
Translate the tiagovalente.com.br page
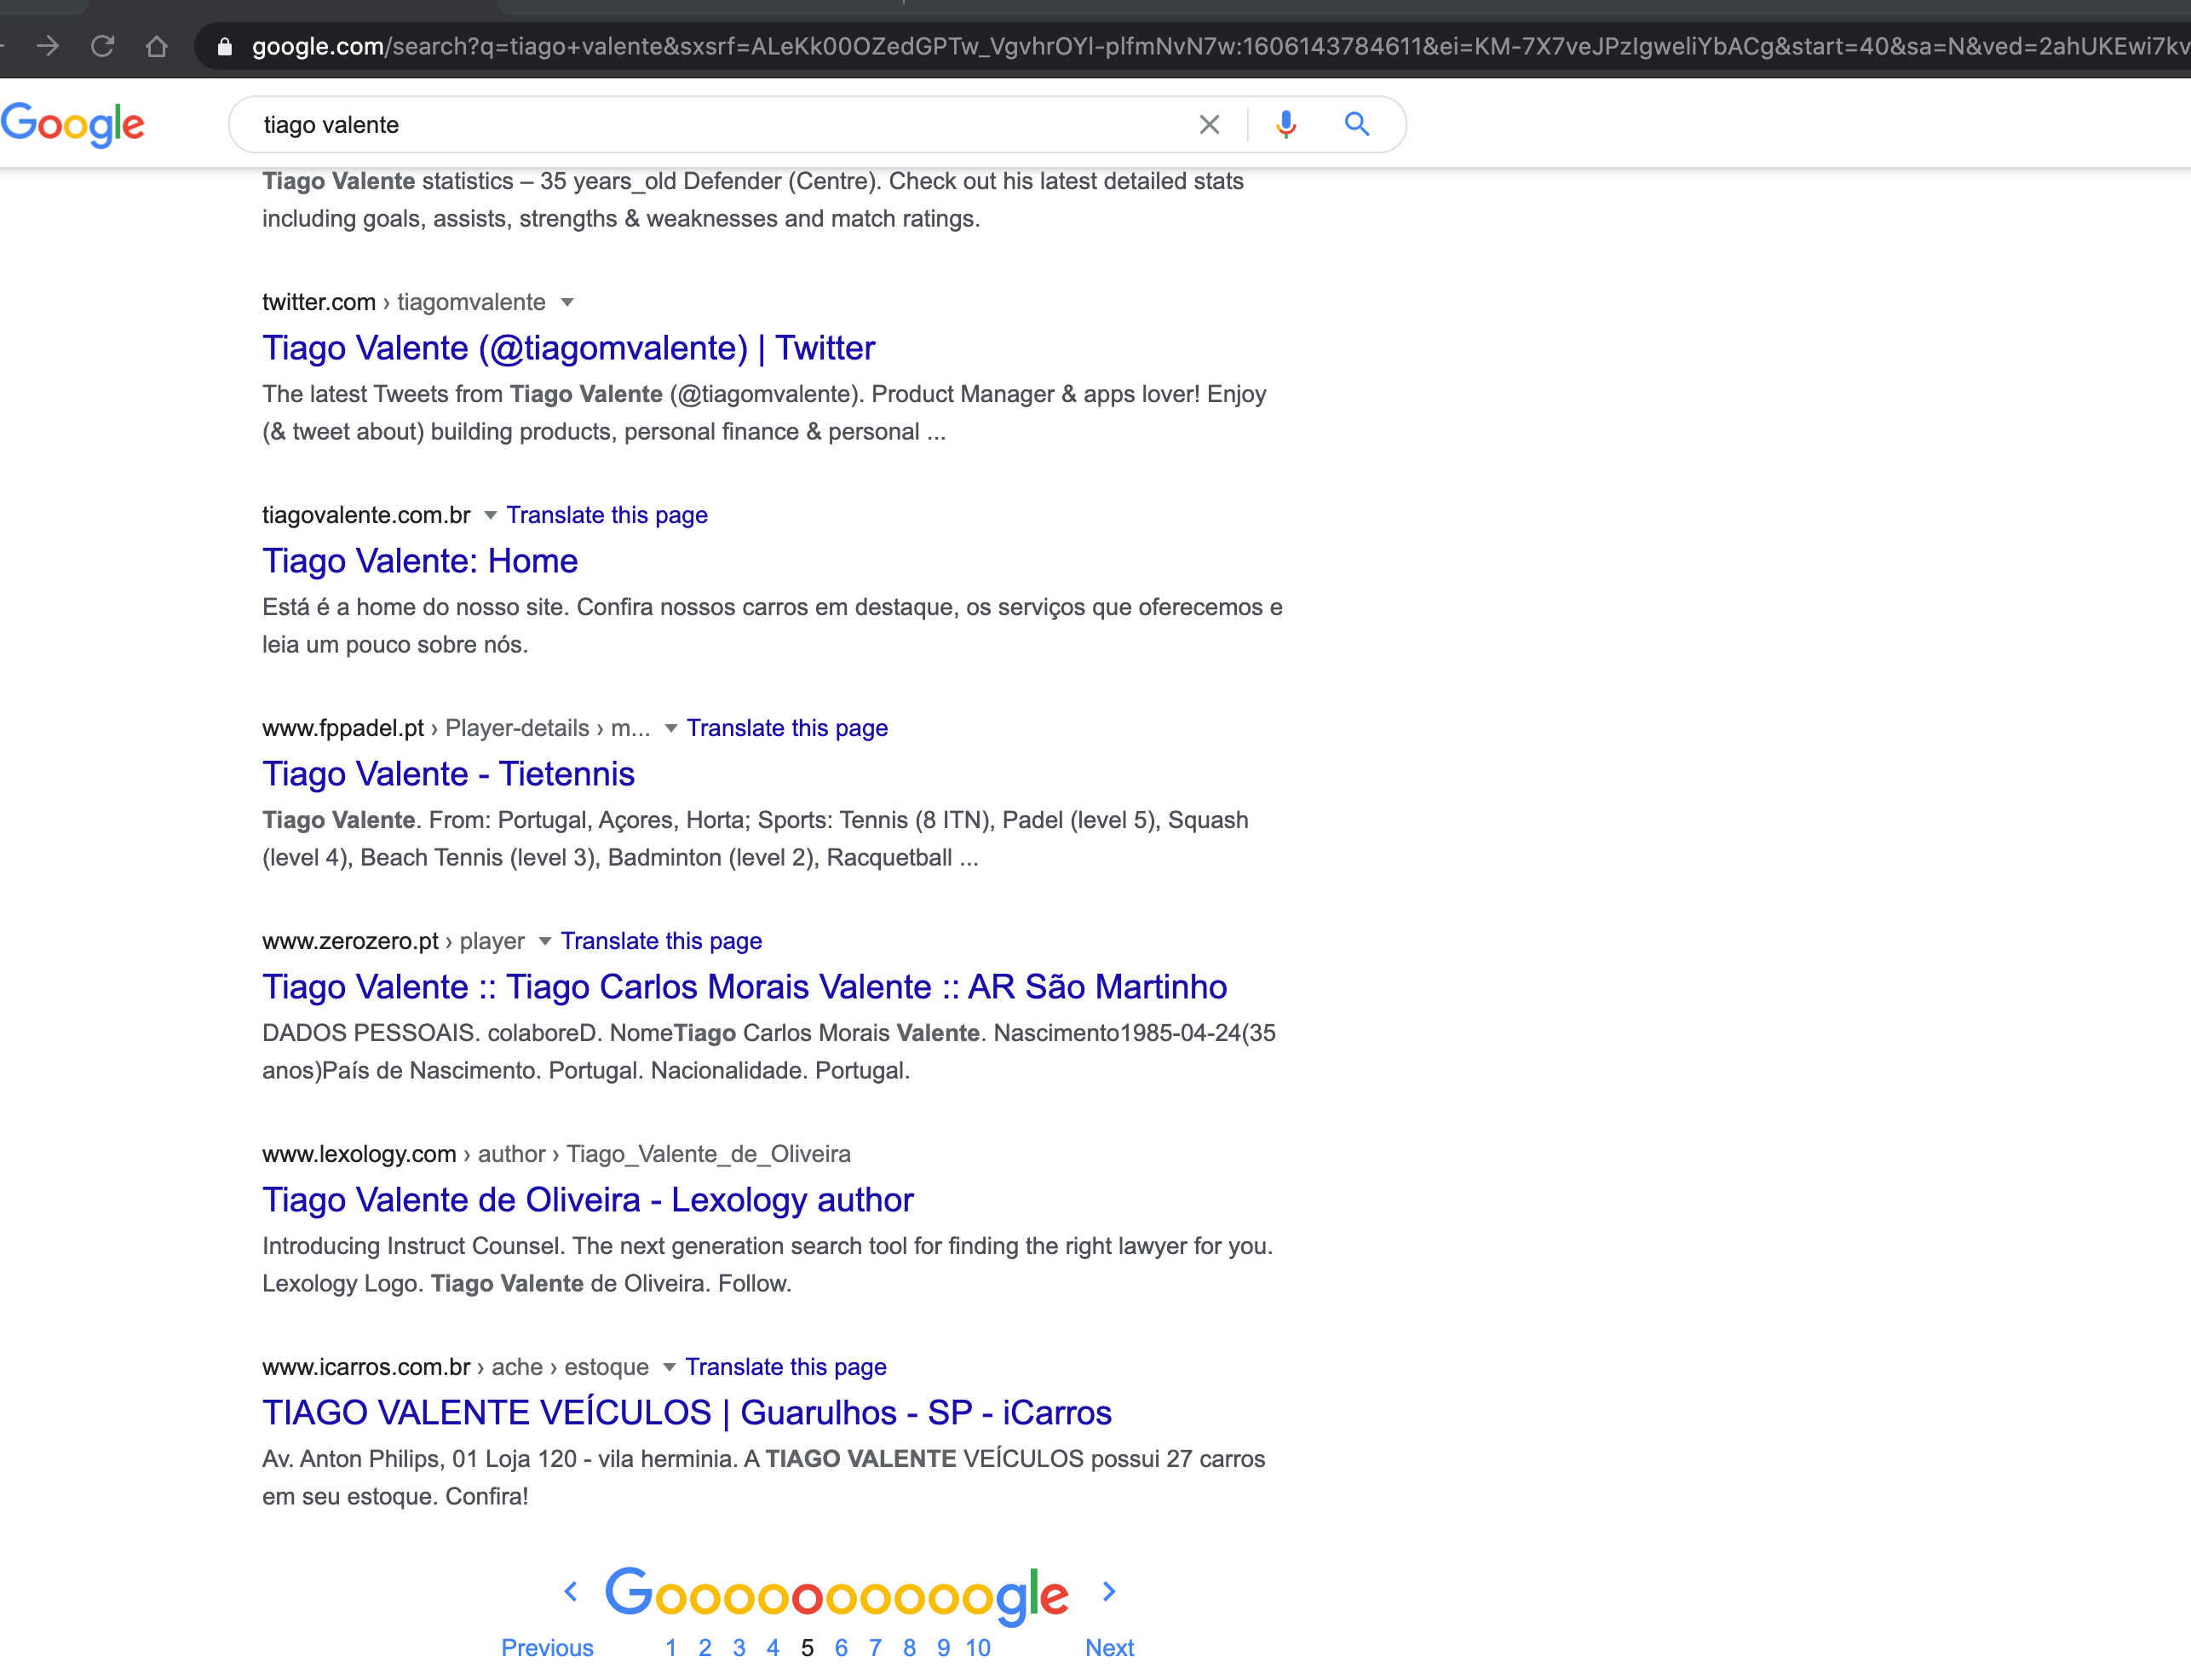click(607, 515)
